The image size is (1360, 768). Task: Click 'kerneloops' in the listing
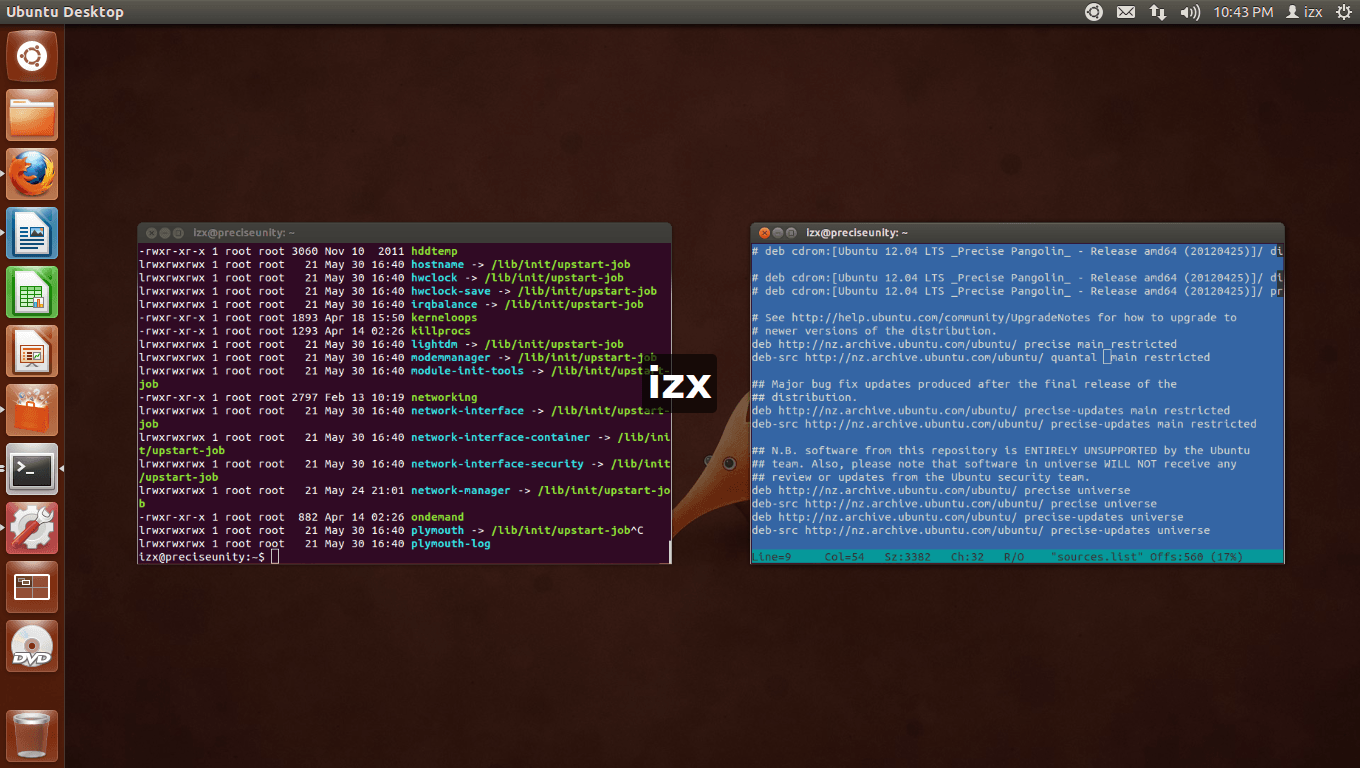tap(444, 317)
